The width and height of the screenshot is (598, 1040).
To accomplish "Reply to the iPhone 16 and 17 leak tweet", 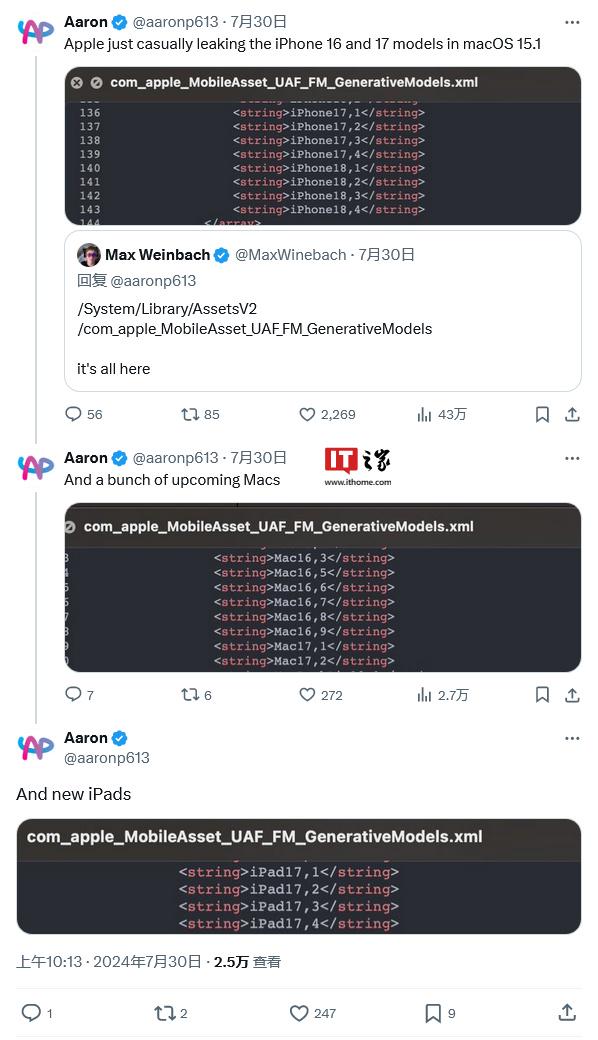I will [x=73, y=415].
